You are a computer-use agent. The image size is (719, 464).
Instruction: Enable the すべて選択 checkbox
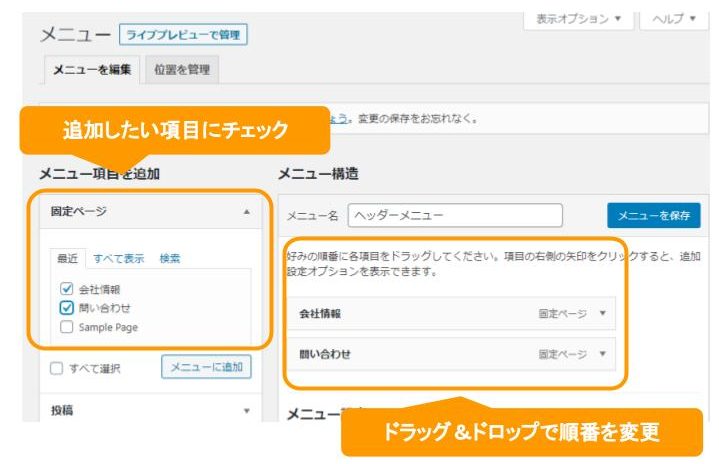pos(57,368)
